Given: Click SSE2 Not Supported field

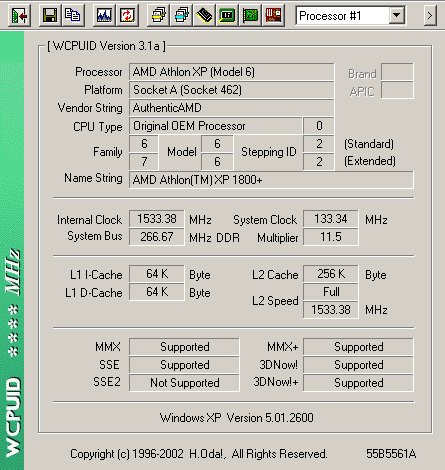Looking at the screenshot, I should point(184,383).
